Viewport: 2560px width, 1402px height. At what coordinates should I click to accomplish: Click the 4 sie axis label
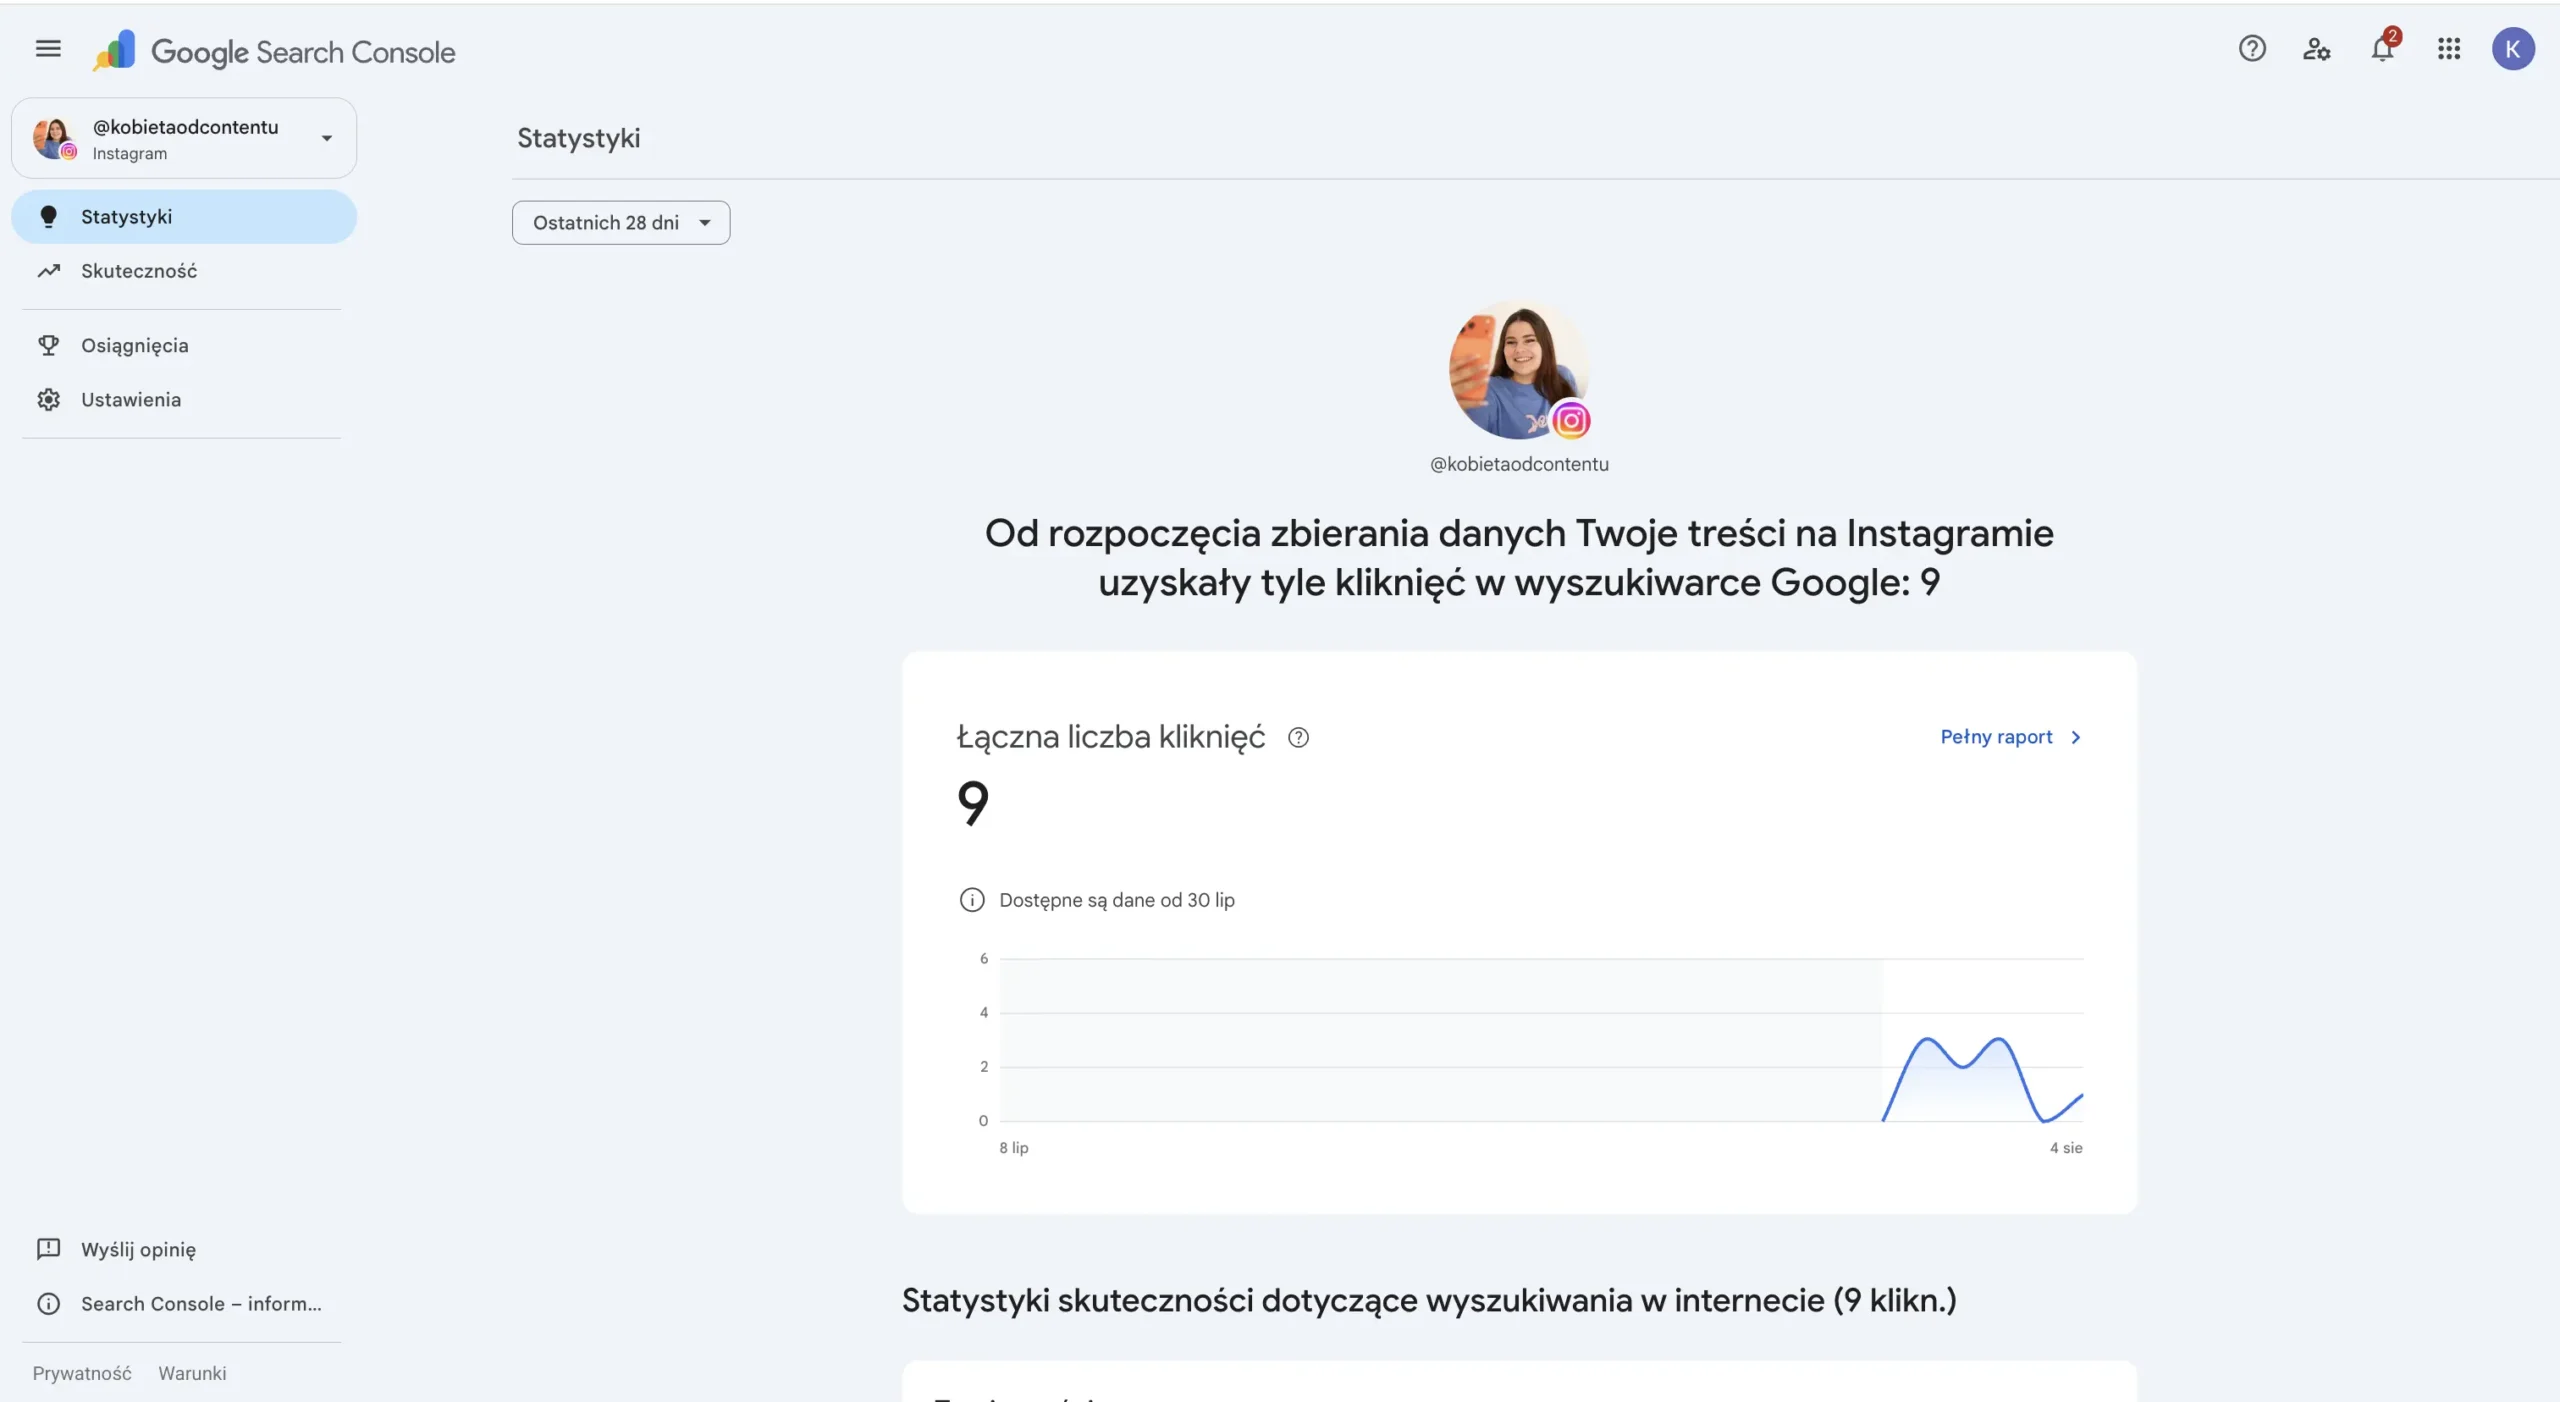[2066, 1149]
